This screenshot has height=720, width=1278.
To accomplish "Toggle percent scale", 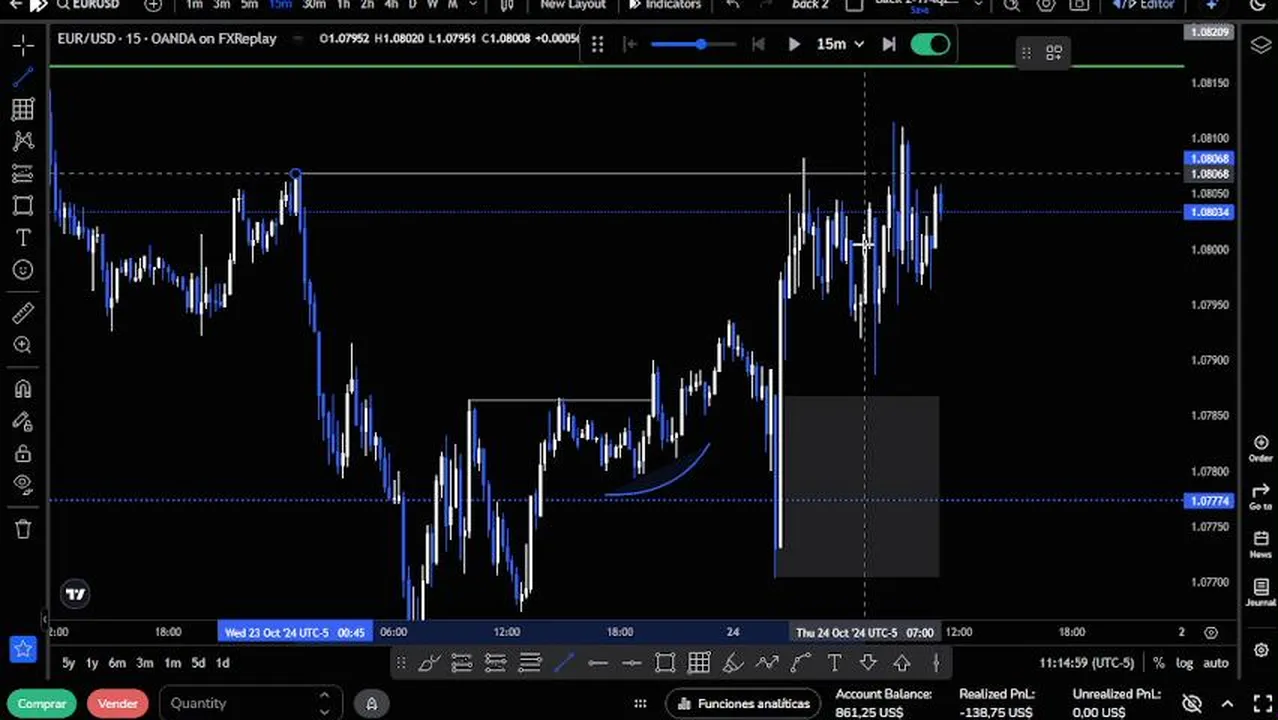I will pos(1159,663).
